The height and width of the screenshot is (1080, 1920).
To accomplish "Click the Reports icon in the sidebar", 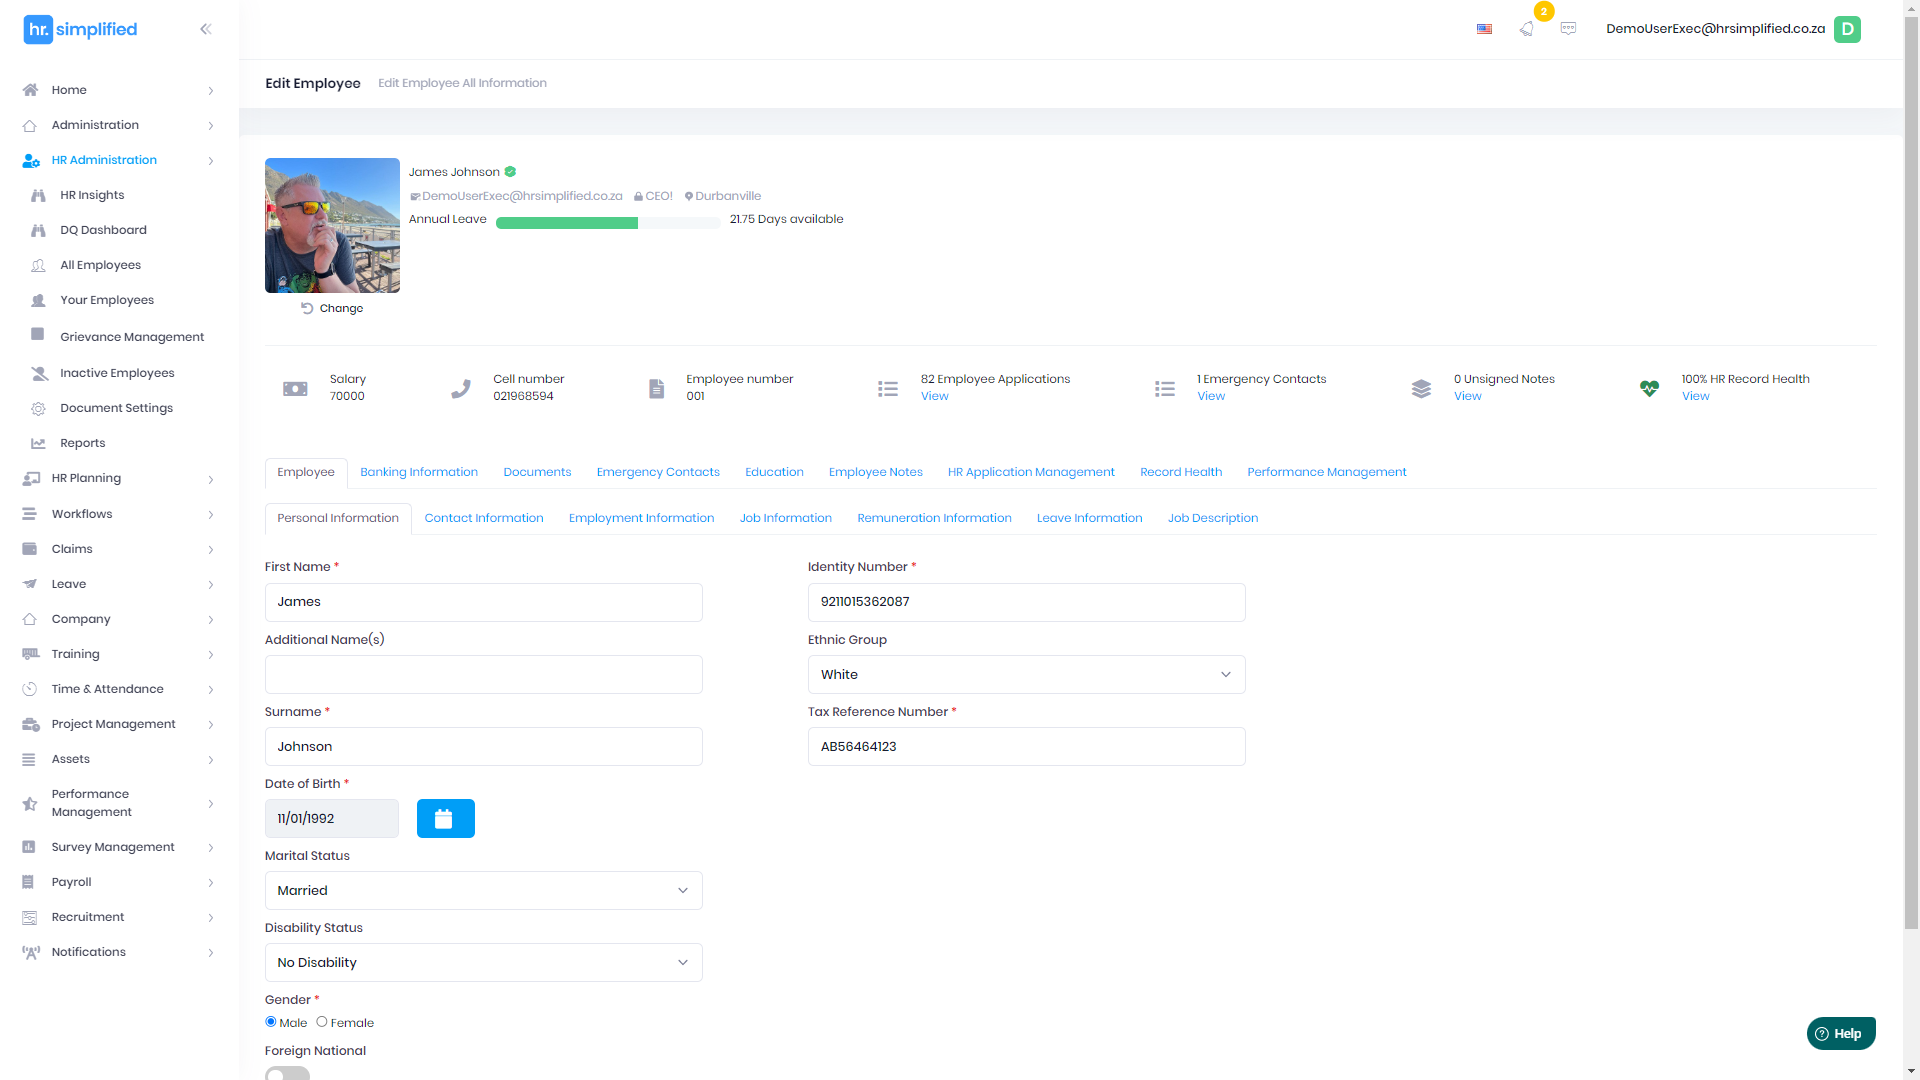I will pos(38,443).
